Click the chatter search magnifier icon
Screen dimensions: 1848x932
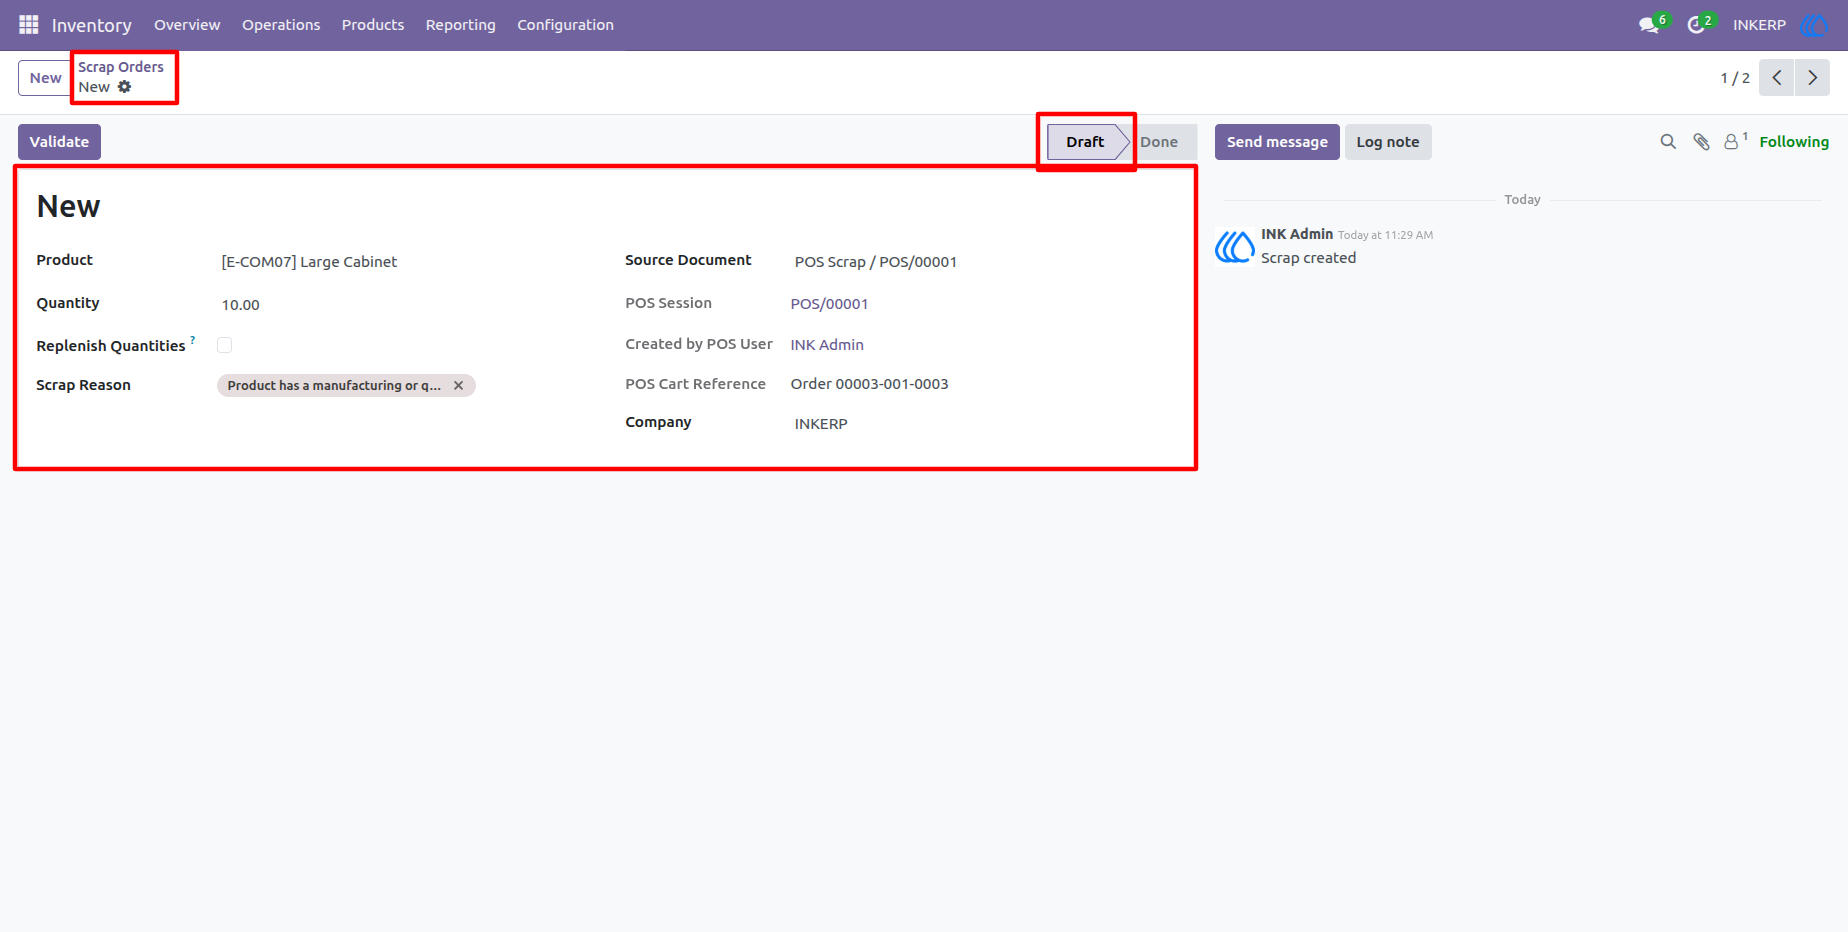click(x=1668, y=142)
